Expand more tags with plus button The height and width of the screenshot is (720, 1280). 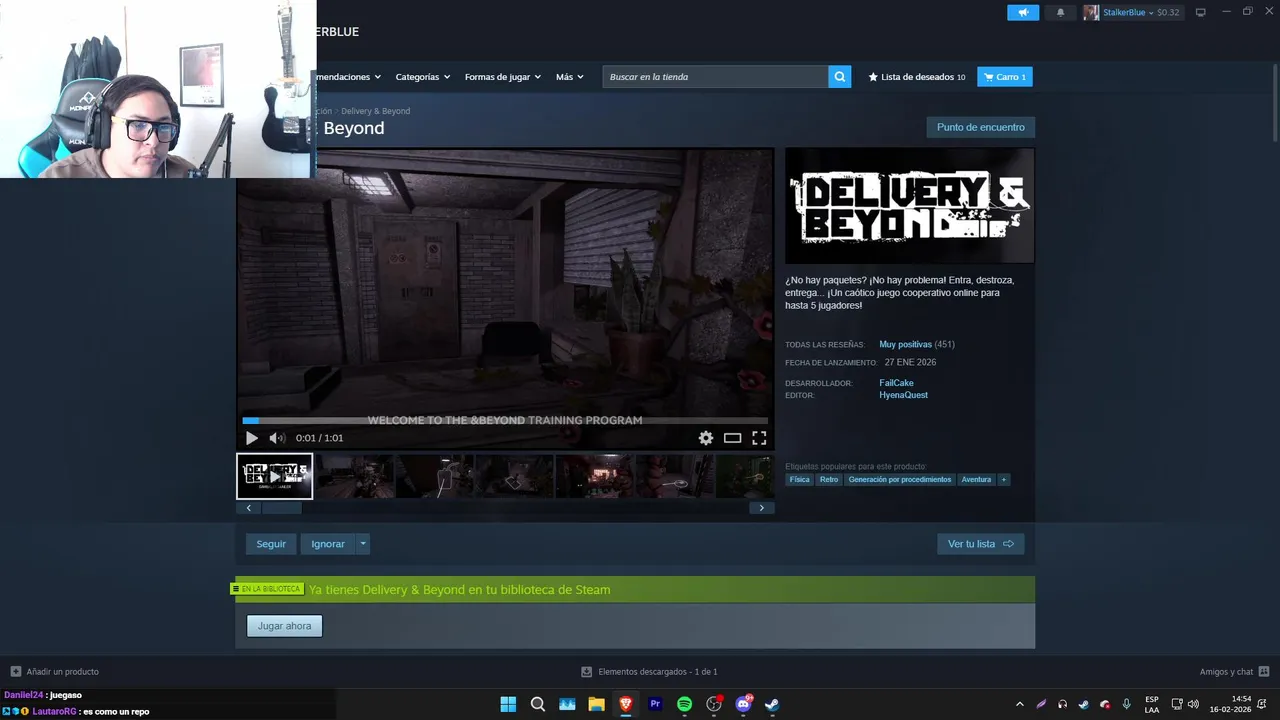coord(1004,479)
